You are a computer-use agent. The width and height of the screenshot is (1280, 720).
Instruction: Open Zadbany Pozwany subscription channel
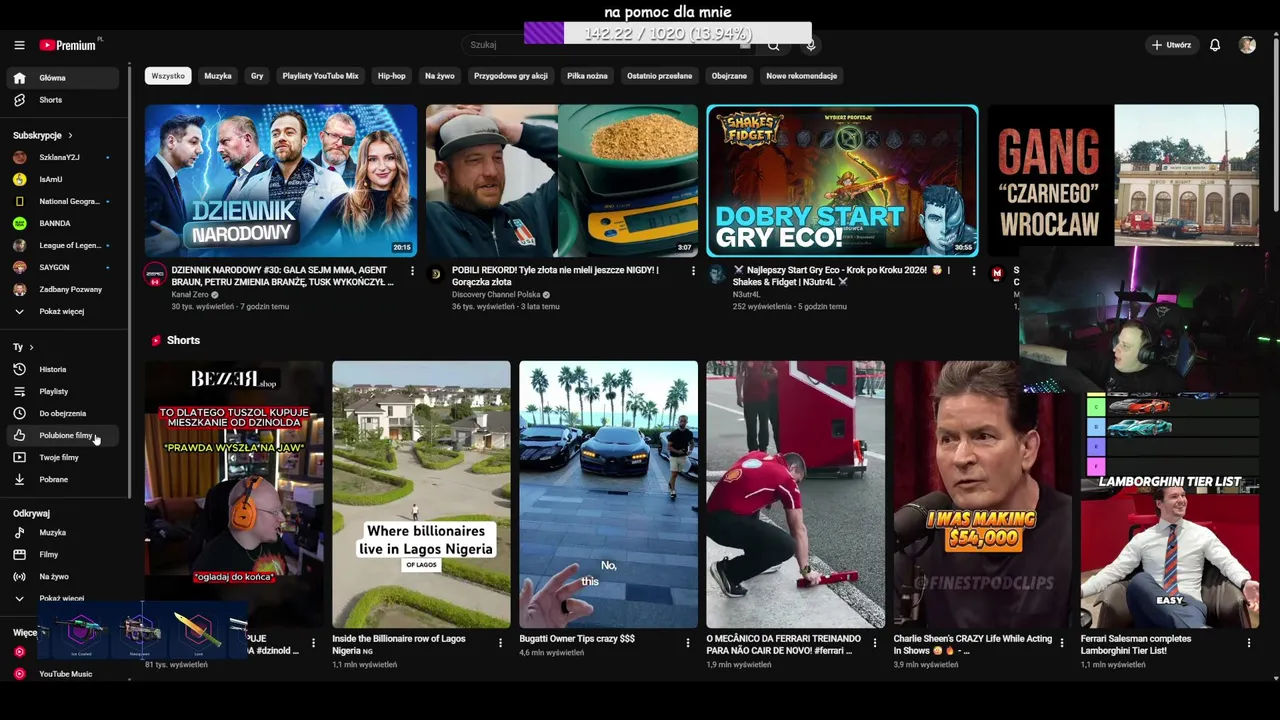62,289
